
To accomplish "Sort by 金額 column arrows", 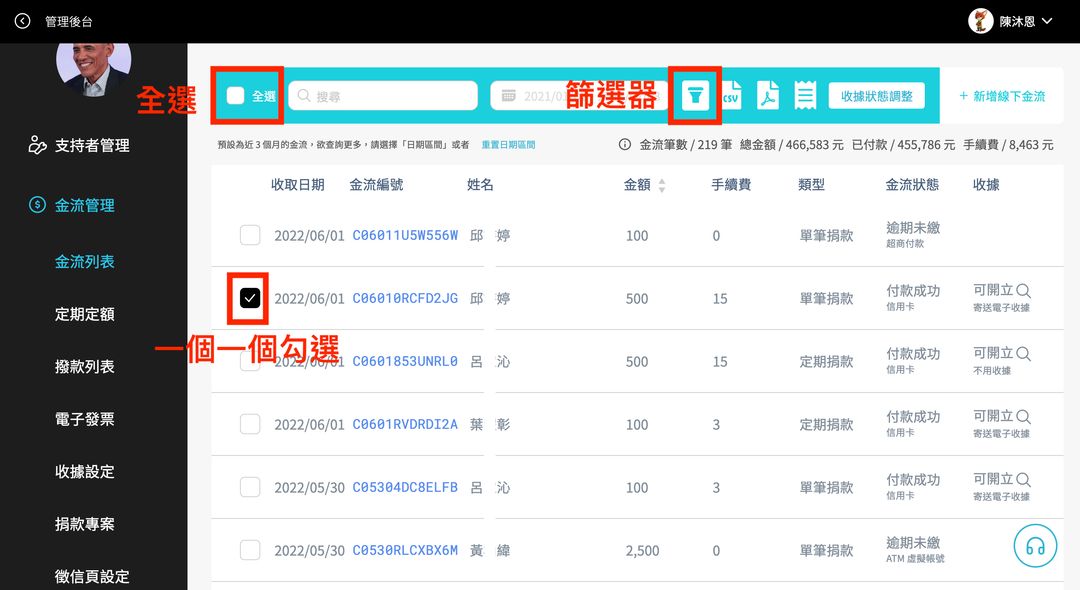I will [x=662, y=185].
